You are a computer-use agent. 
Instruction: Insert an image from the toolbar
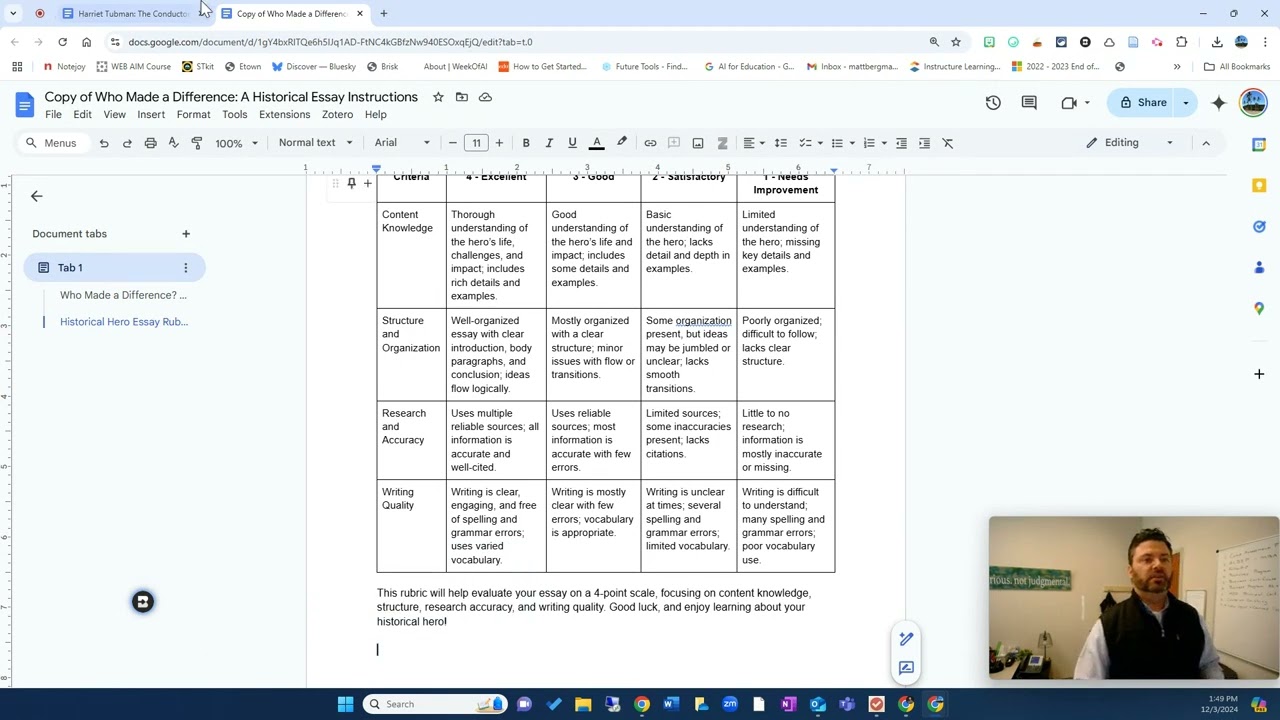(x=698, y=143)
